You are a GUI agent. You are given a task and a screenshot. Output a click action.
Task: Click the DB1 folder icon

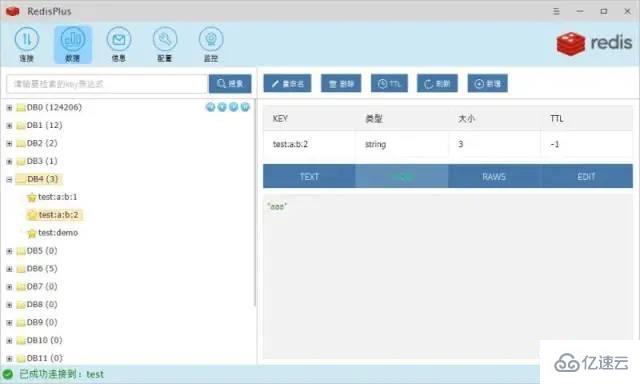tap(21, 126)
